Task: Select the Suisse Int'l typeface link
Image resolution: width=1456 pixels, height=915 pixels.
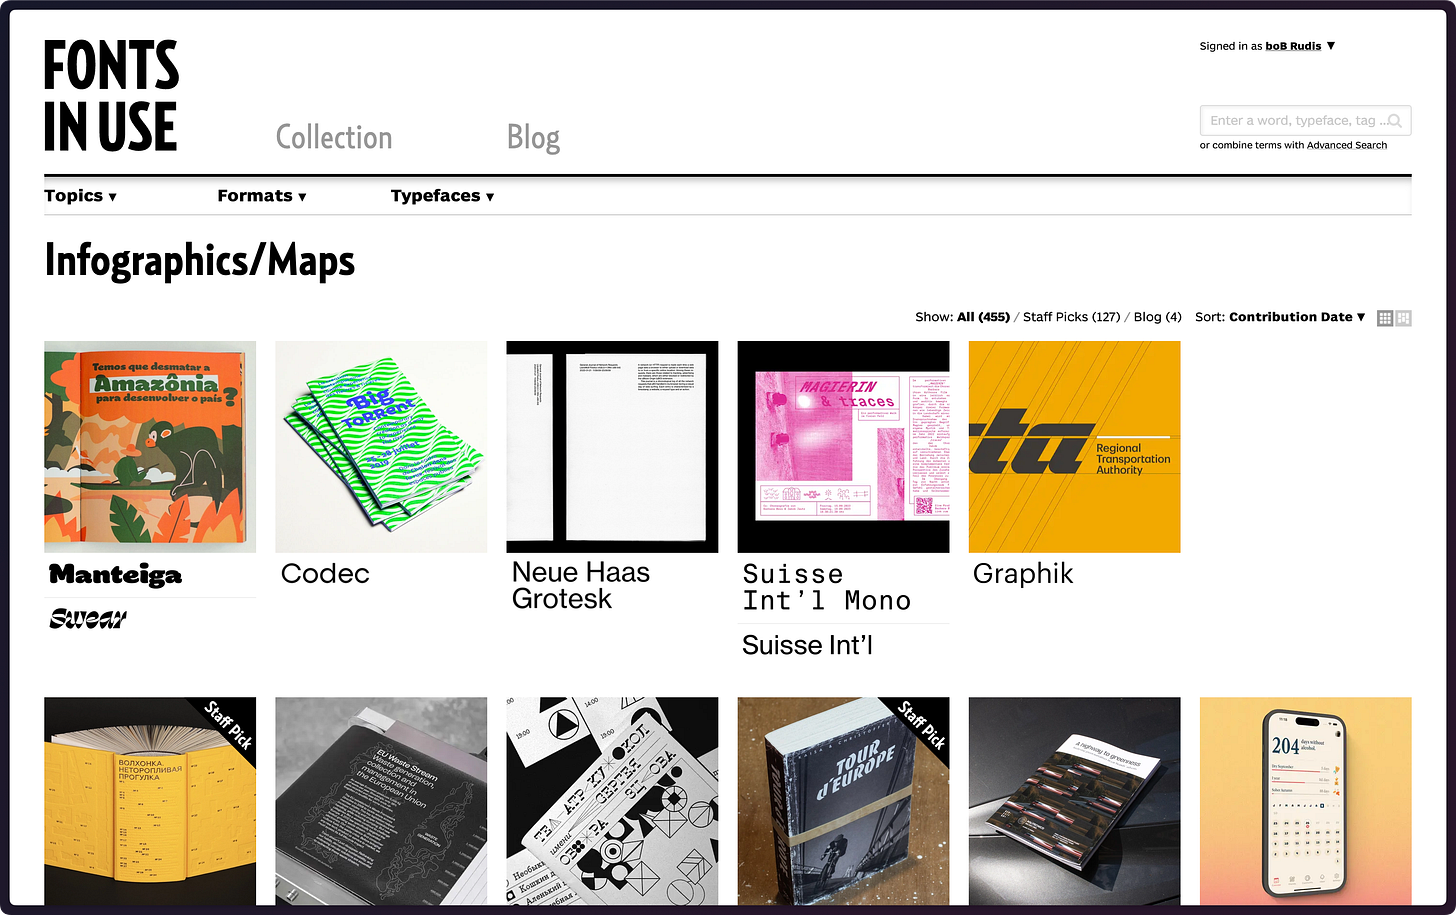Action: (x=807, y=645)
